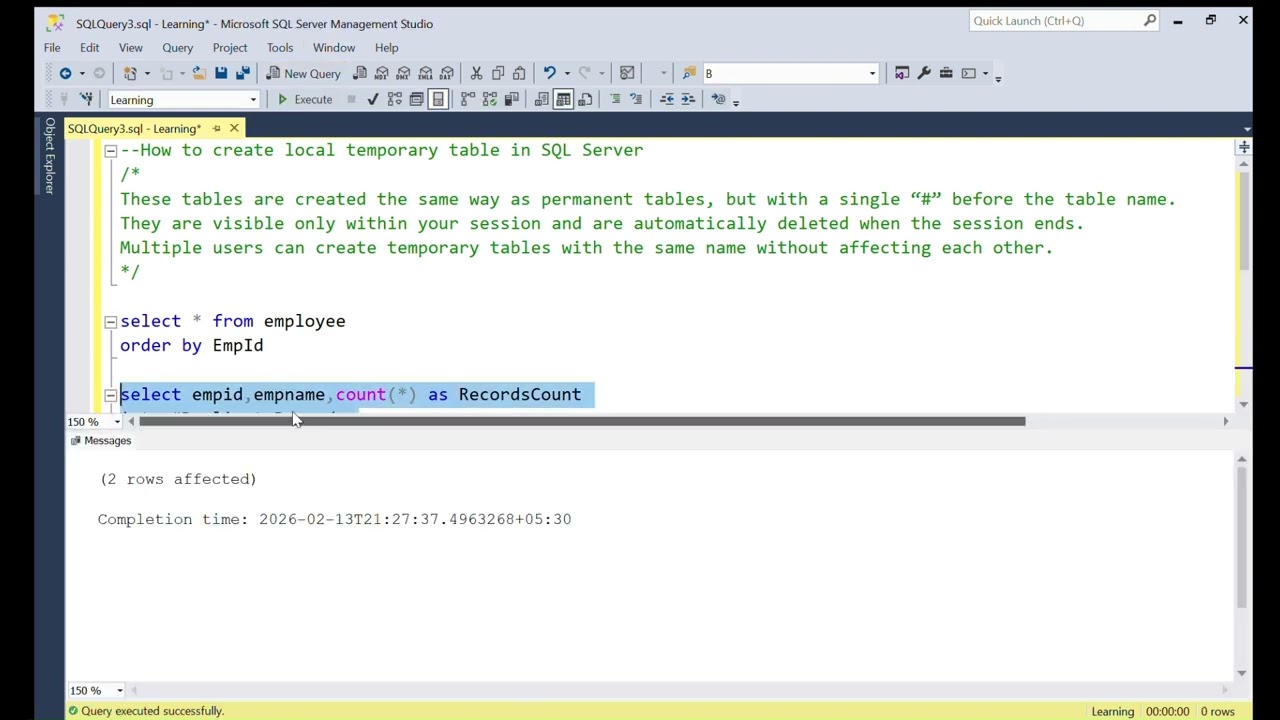Increase indent of selected lines
The image size is (1280, 720).
688,99
